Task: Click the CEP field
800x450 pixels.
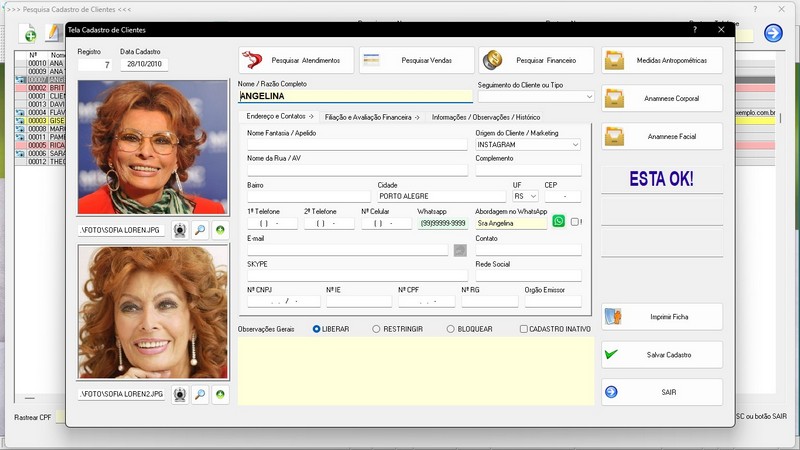Action: tap(563, 196)
